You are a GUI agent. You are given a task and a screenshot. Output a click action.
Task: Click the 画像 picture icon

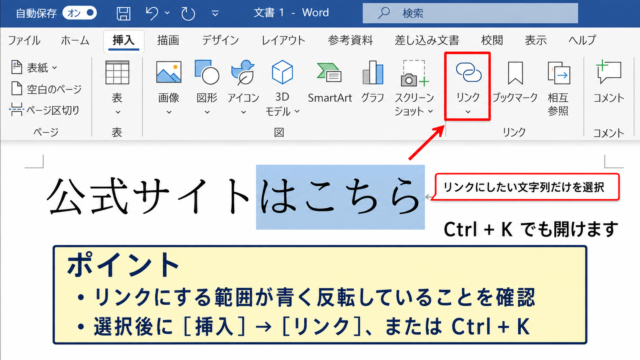tap(169, 73)
